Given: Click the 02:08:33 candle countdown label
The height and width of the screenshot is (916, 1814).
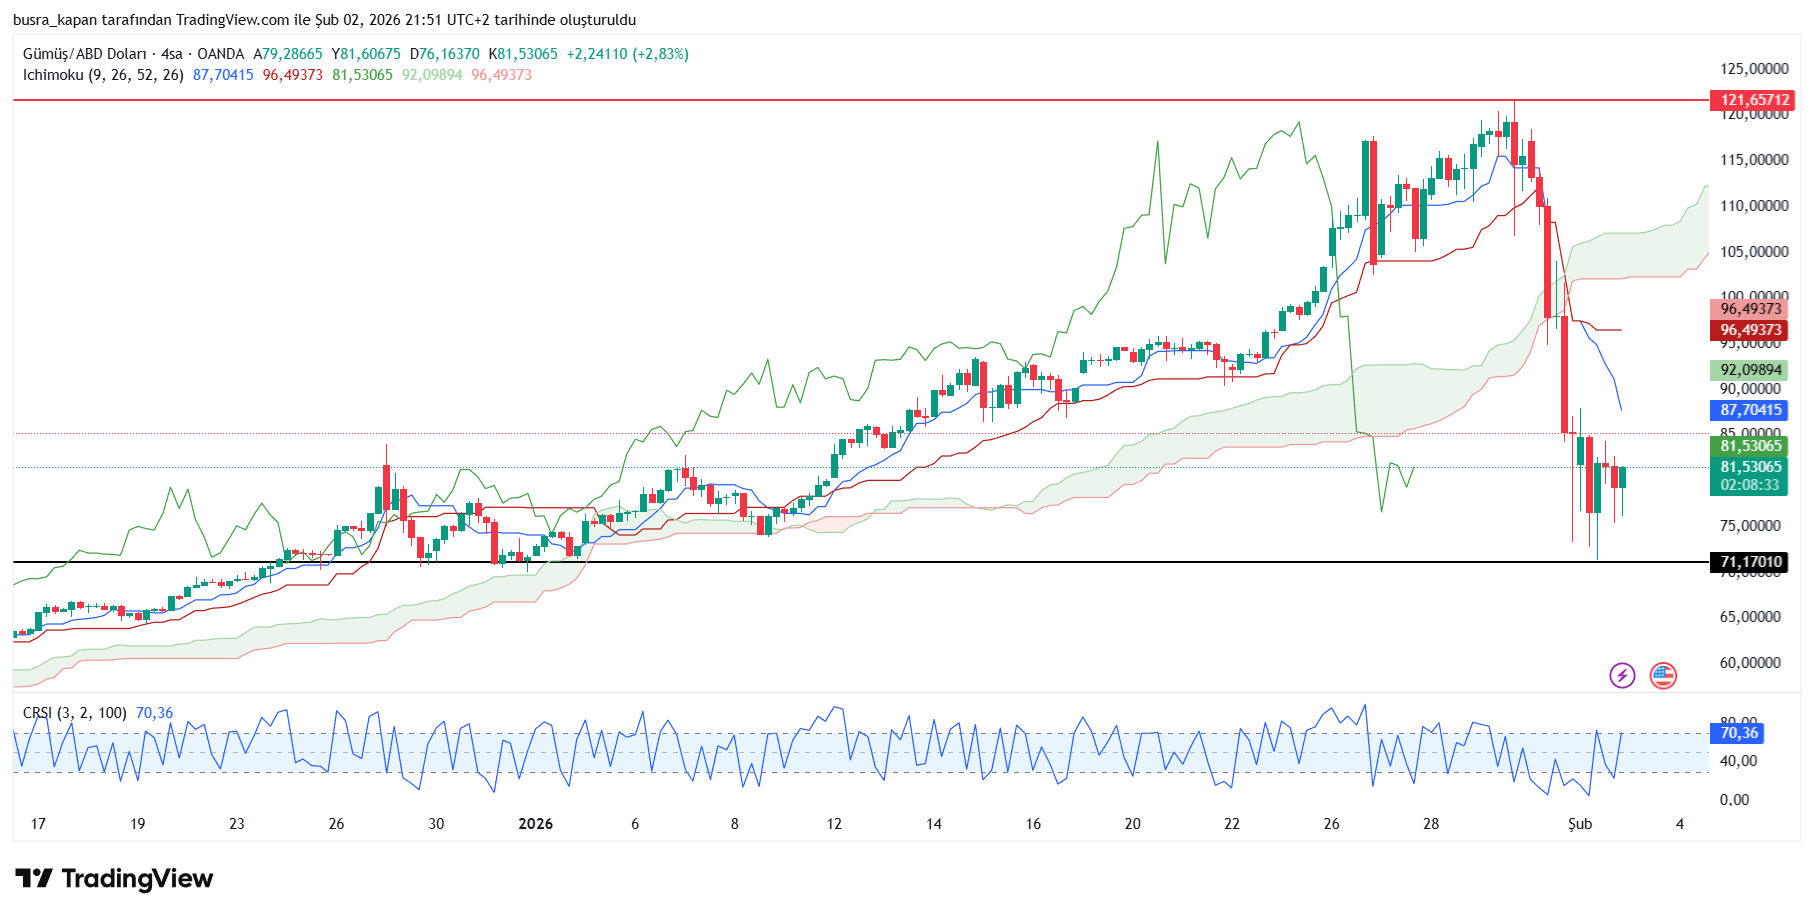Looking at the screenshot, I should 1751,485.
